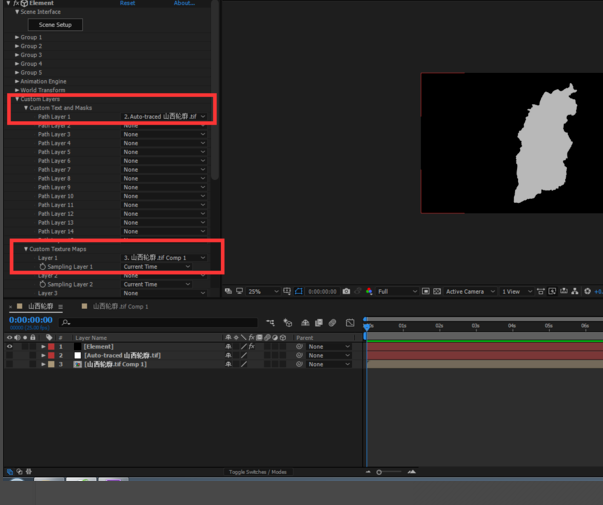Open the Graph Editor icon
Screen dimensions: 603x505
click(350, 323)
